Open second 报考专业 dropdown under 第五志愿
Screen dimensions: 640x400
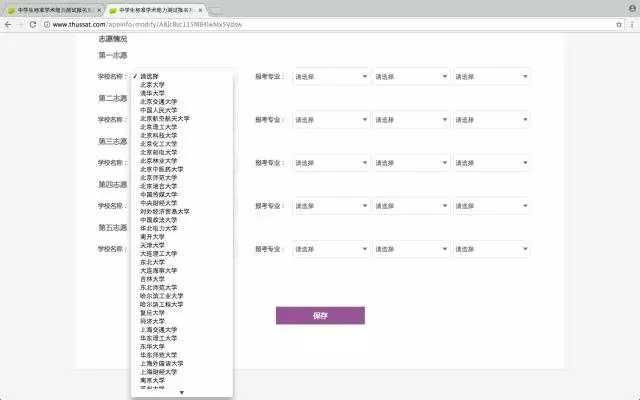(411, 249)
